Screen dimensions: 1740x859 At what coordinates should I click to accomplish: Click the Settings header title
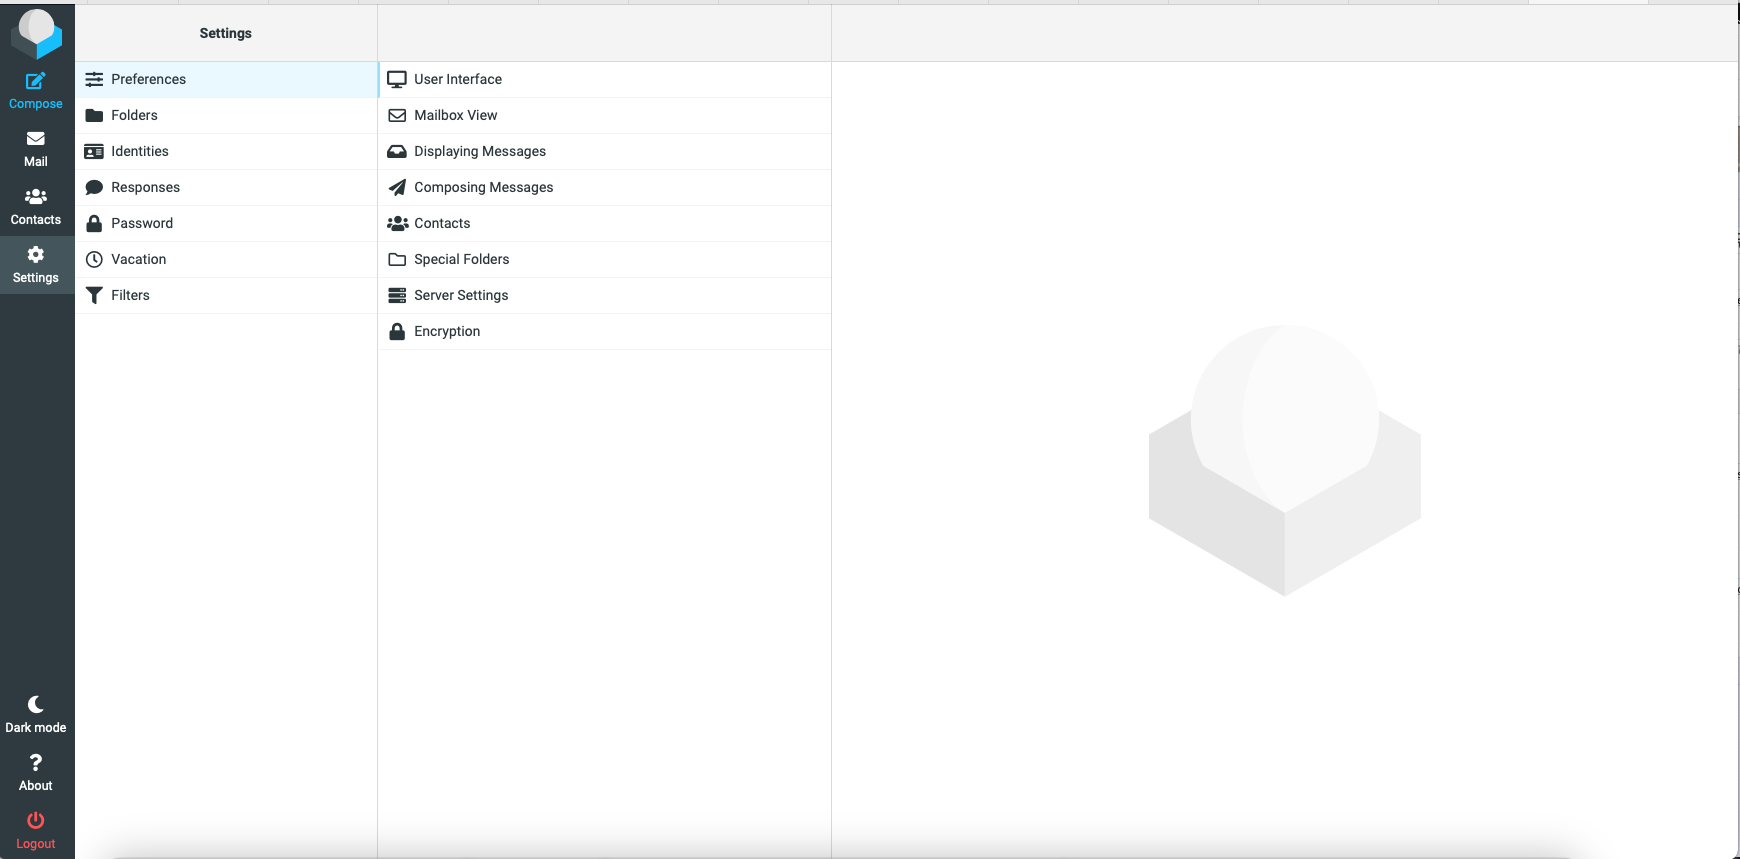pyautogui.click(x=225, y=33)
